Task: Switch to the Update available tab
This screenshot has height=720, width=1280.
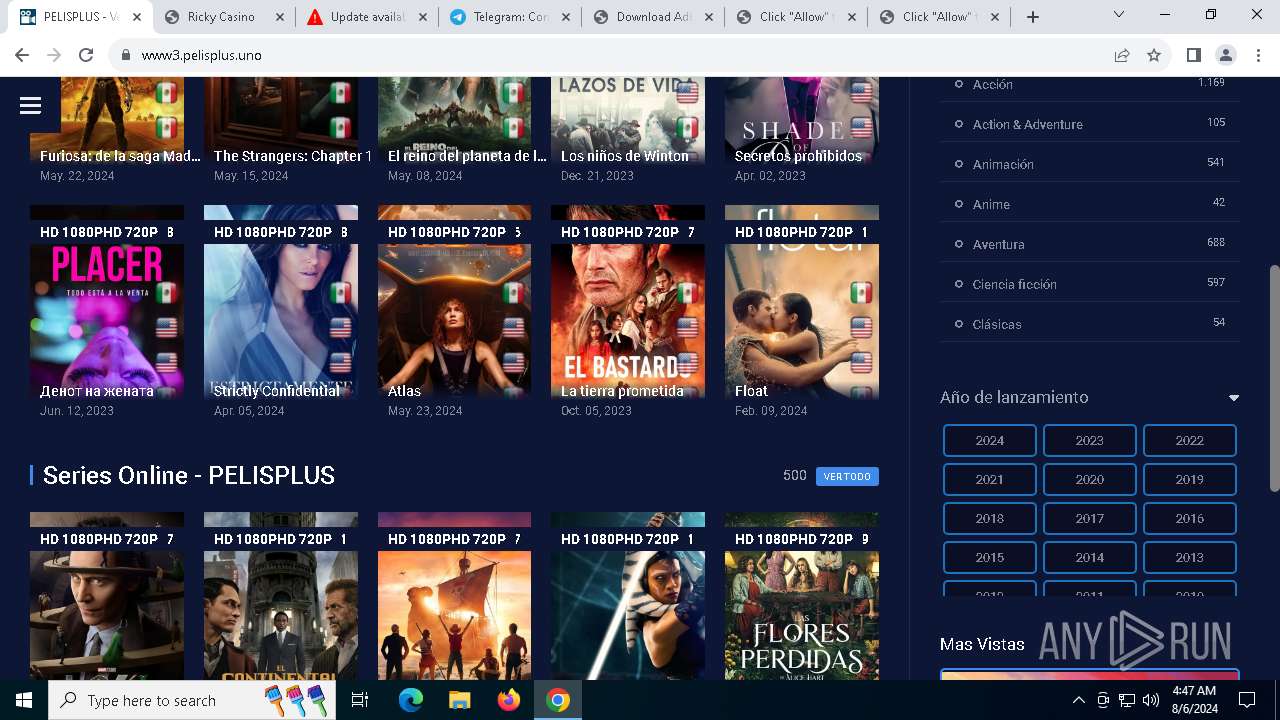Action: pos(365,17)
